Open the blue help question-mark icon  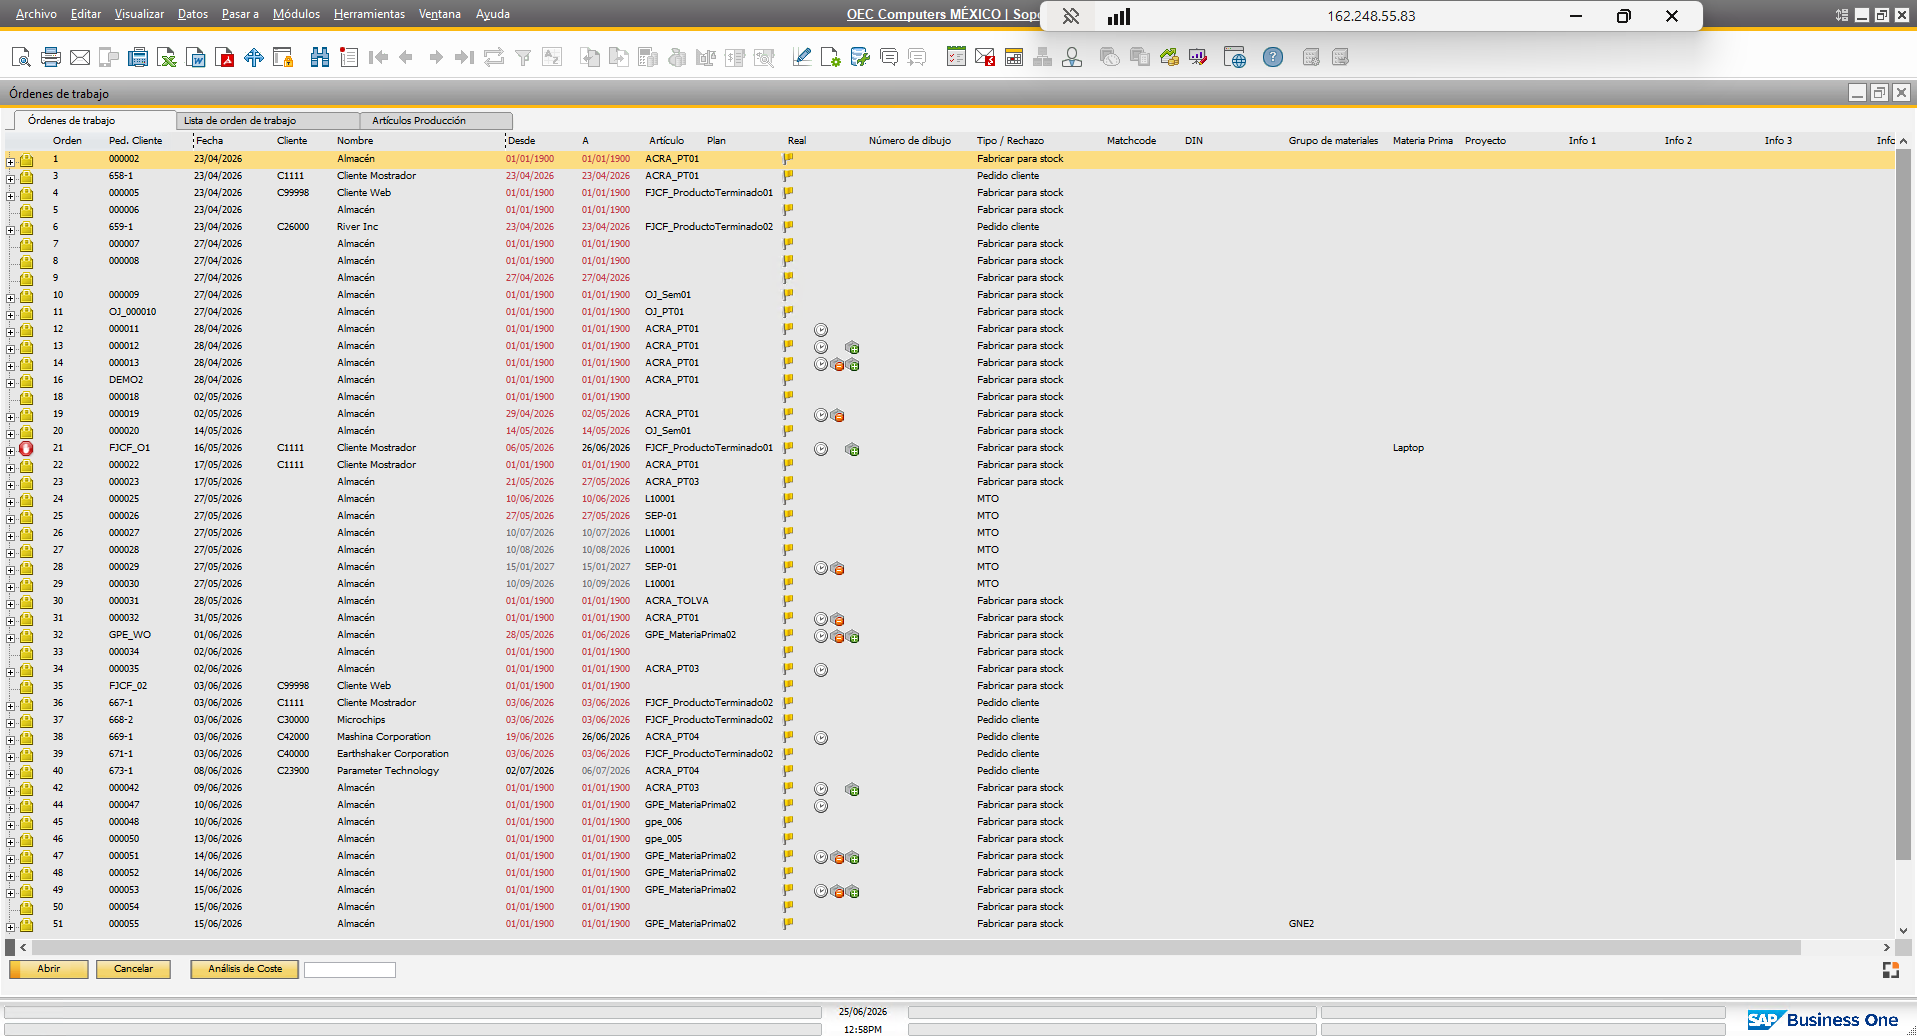coord(1273,57)
